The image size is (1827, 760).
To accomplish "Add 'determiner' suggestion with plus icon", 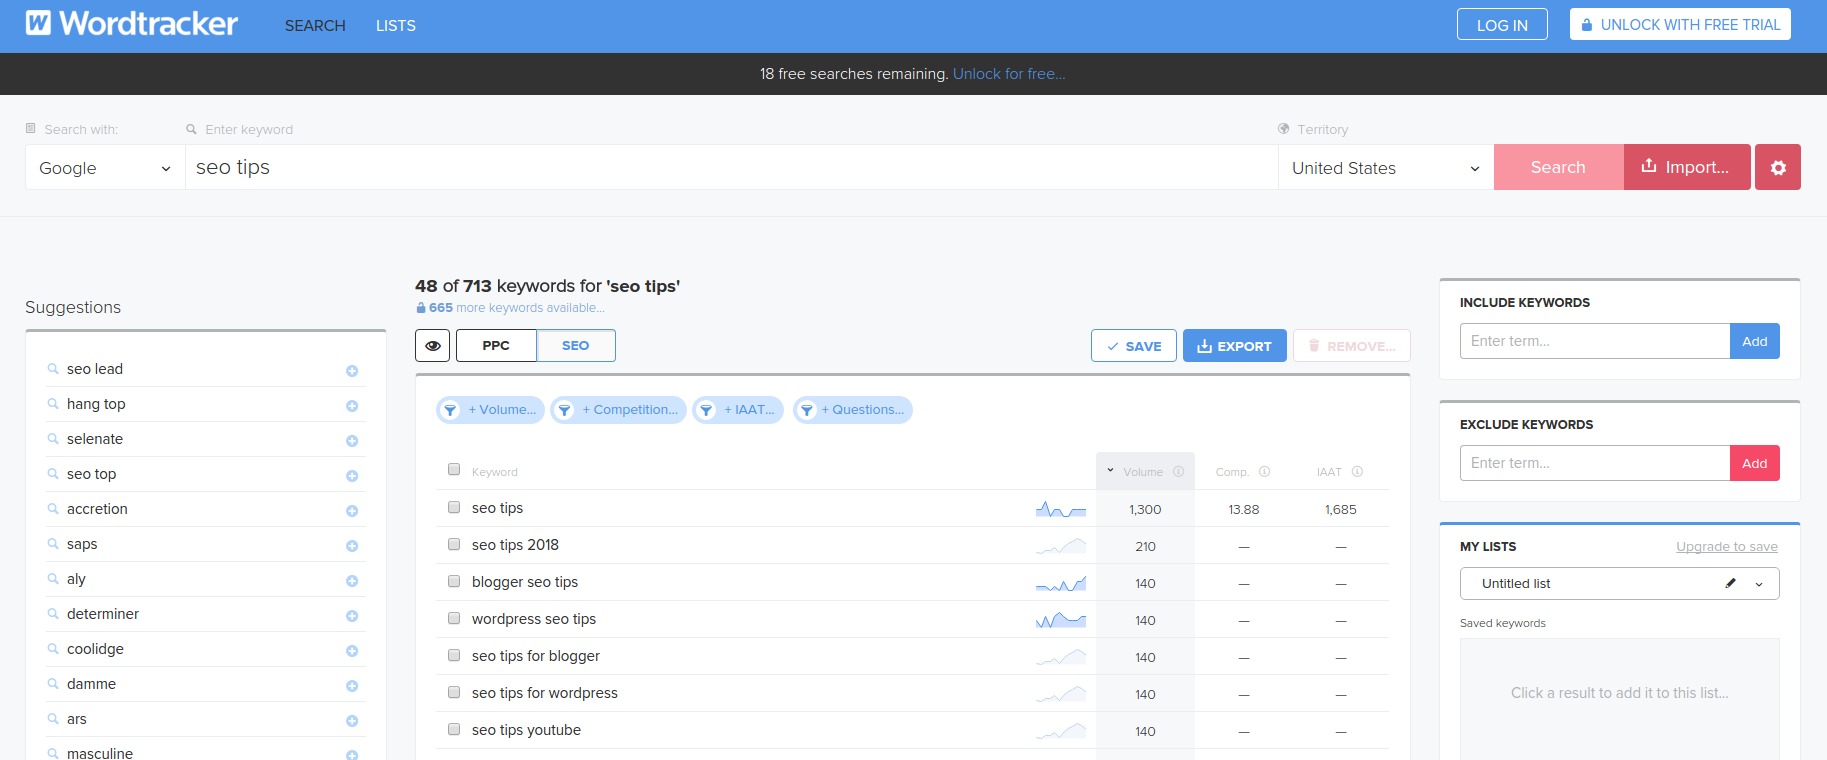I will pyautogui.click(x=352, y=616).
